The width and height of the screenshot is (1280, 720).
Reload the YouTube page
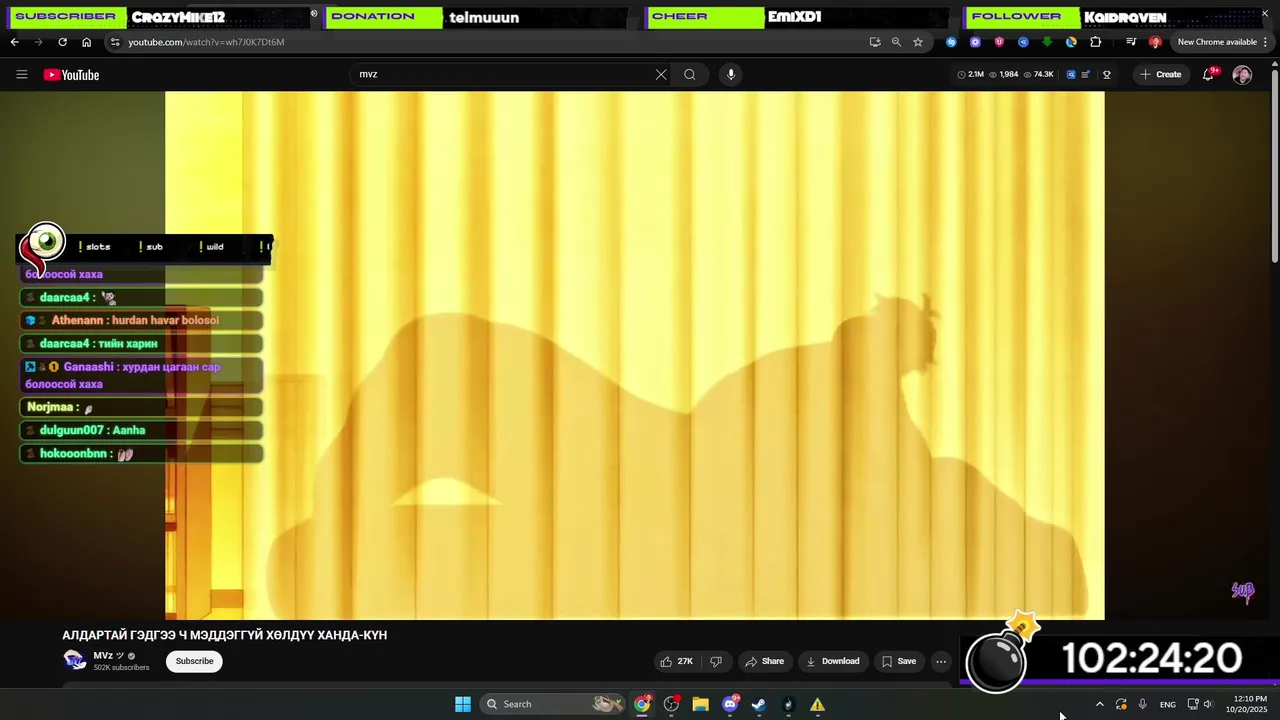(x=62, y=42)
